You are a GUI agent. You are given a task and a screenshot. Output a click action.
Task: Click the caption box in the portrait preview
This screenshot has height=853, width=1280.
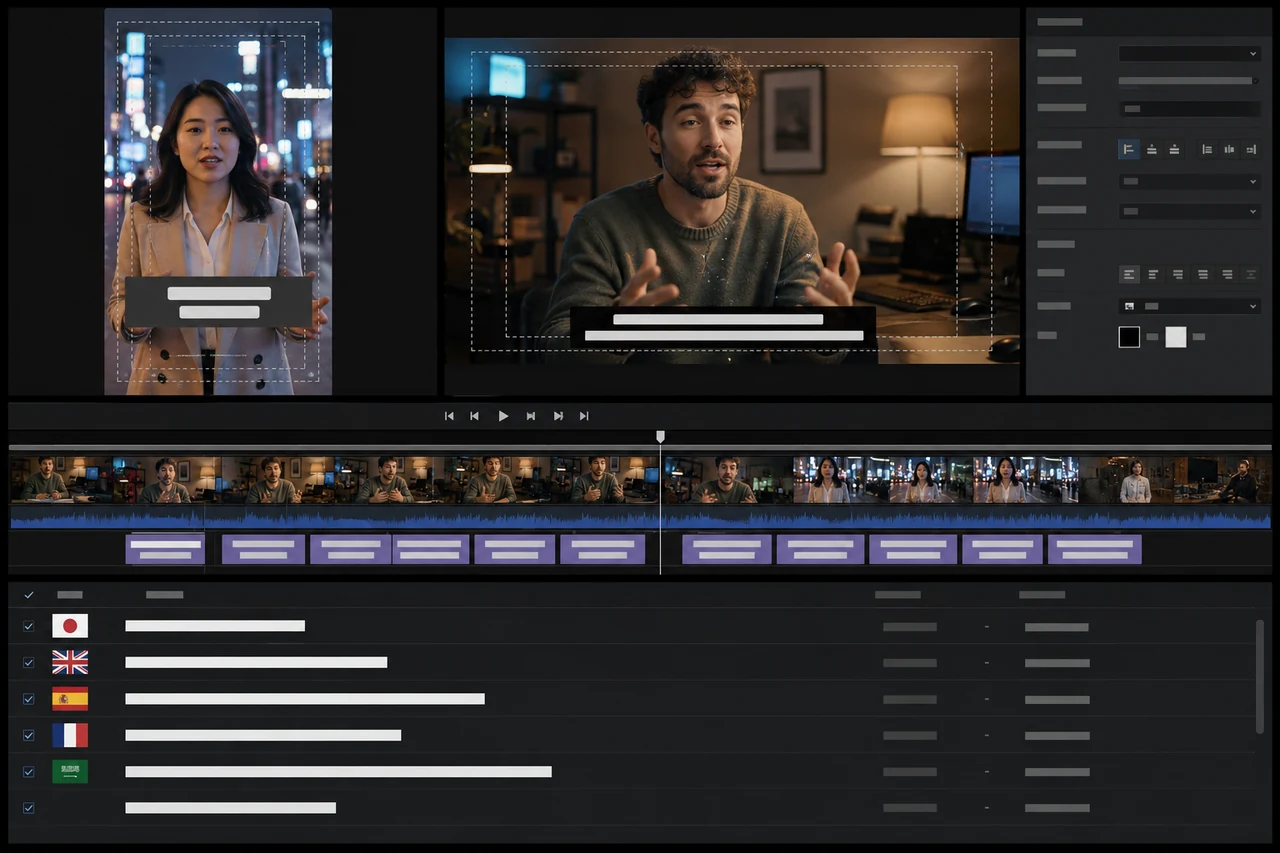(219, 302)
